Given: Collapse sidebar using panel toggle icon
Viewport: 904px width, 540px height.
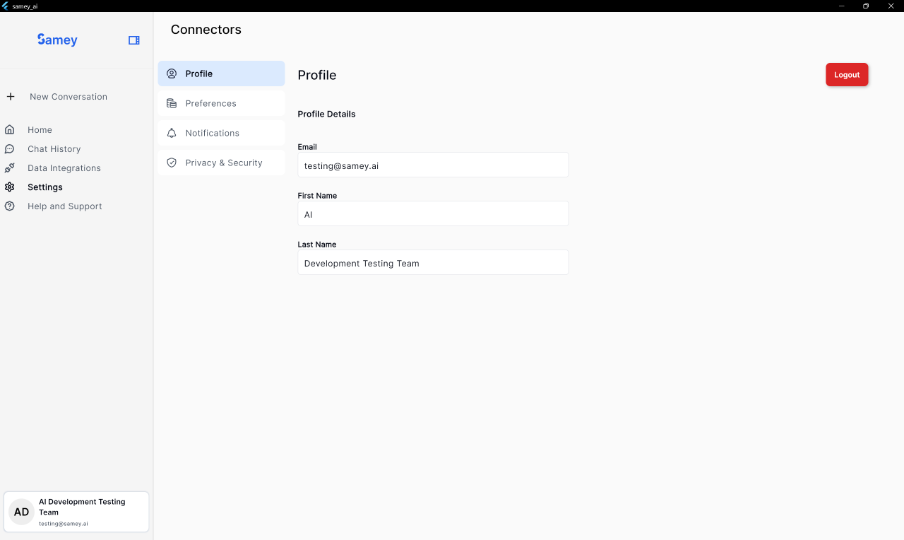Looking at the screenshot, I should pyautogui.click(x=134, y=40).
